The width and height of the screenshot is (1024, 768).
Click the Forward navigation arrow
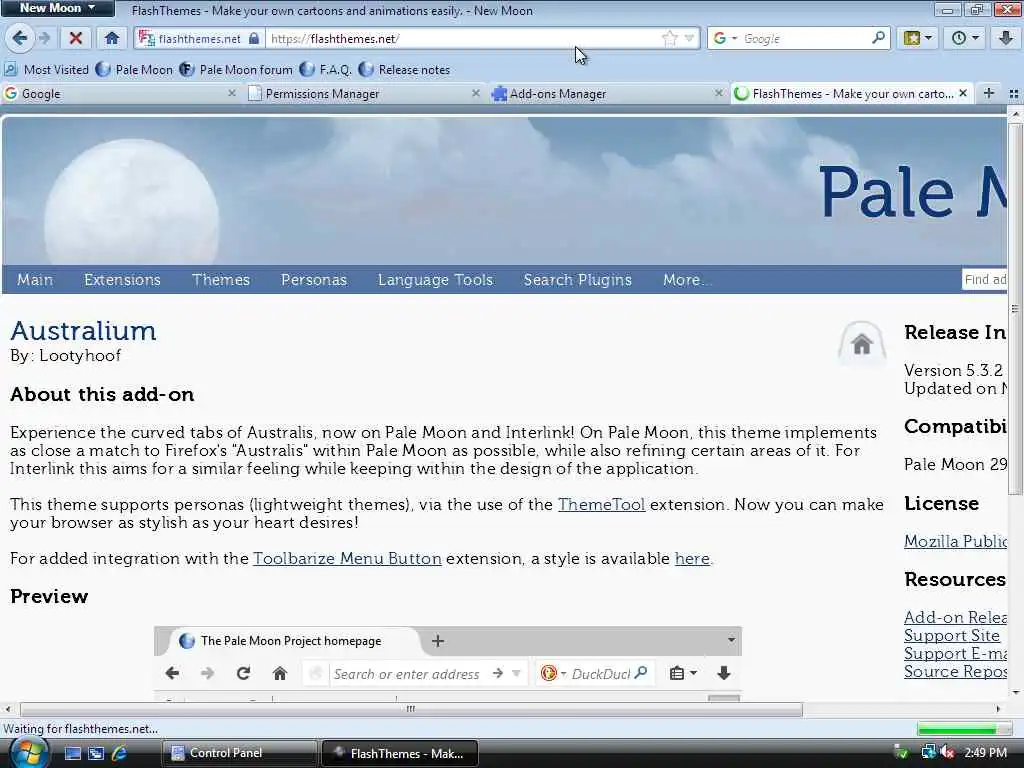click(44, 38)
